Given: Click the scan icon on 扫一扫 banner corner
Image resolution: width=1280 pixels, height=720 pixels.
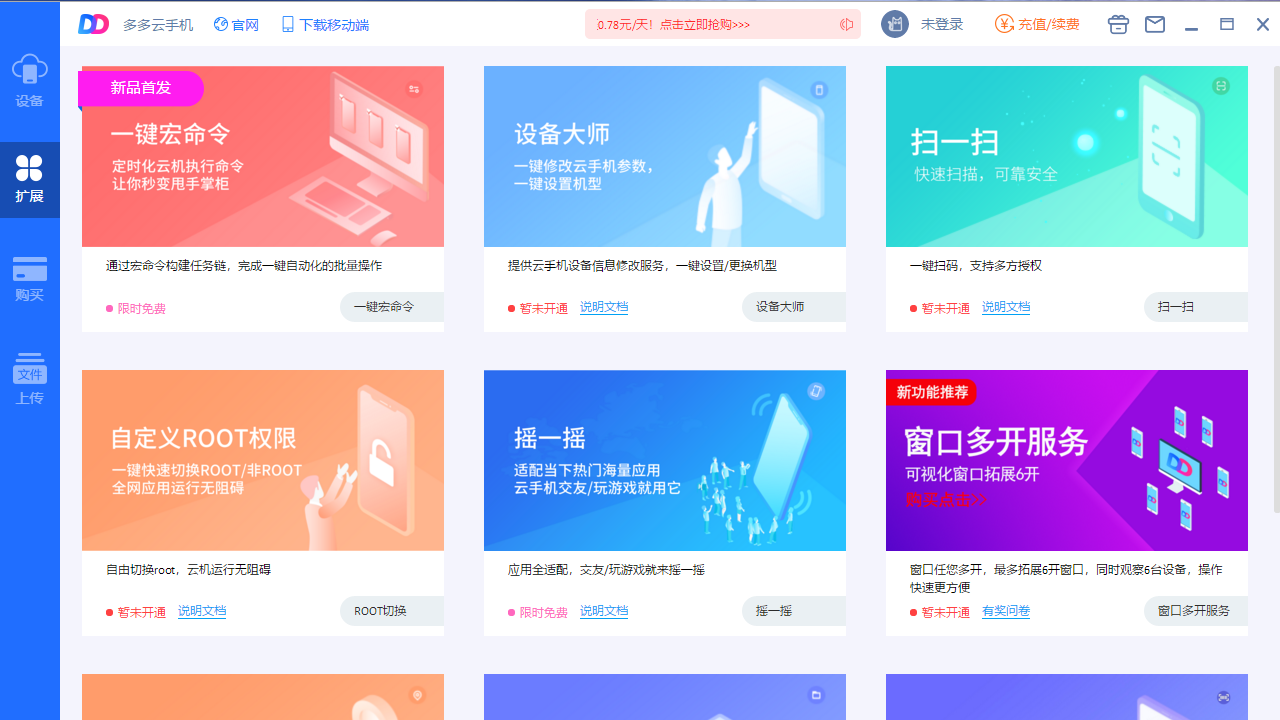Looking at the screenshot, I should 1221,87.
